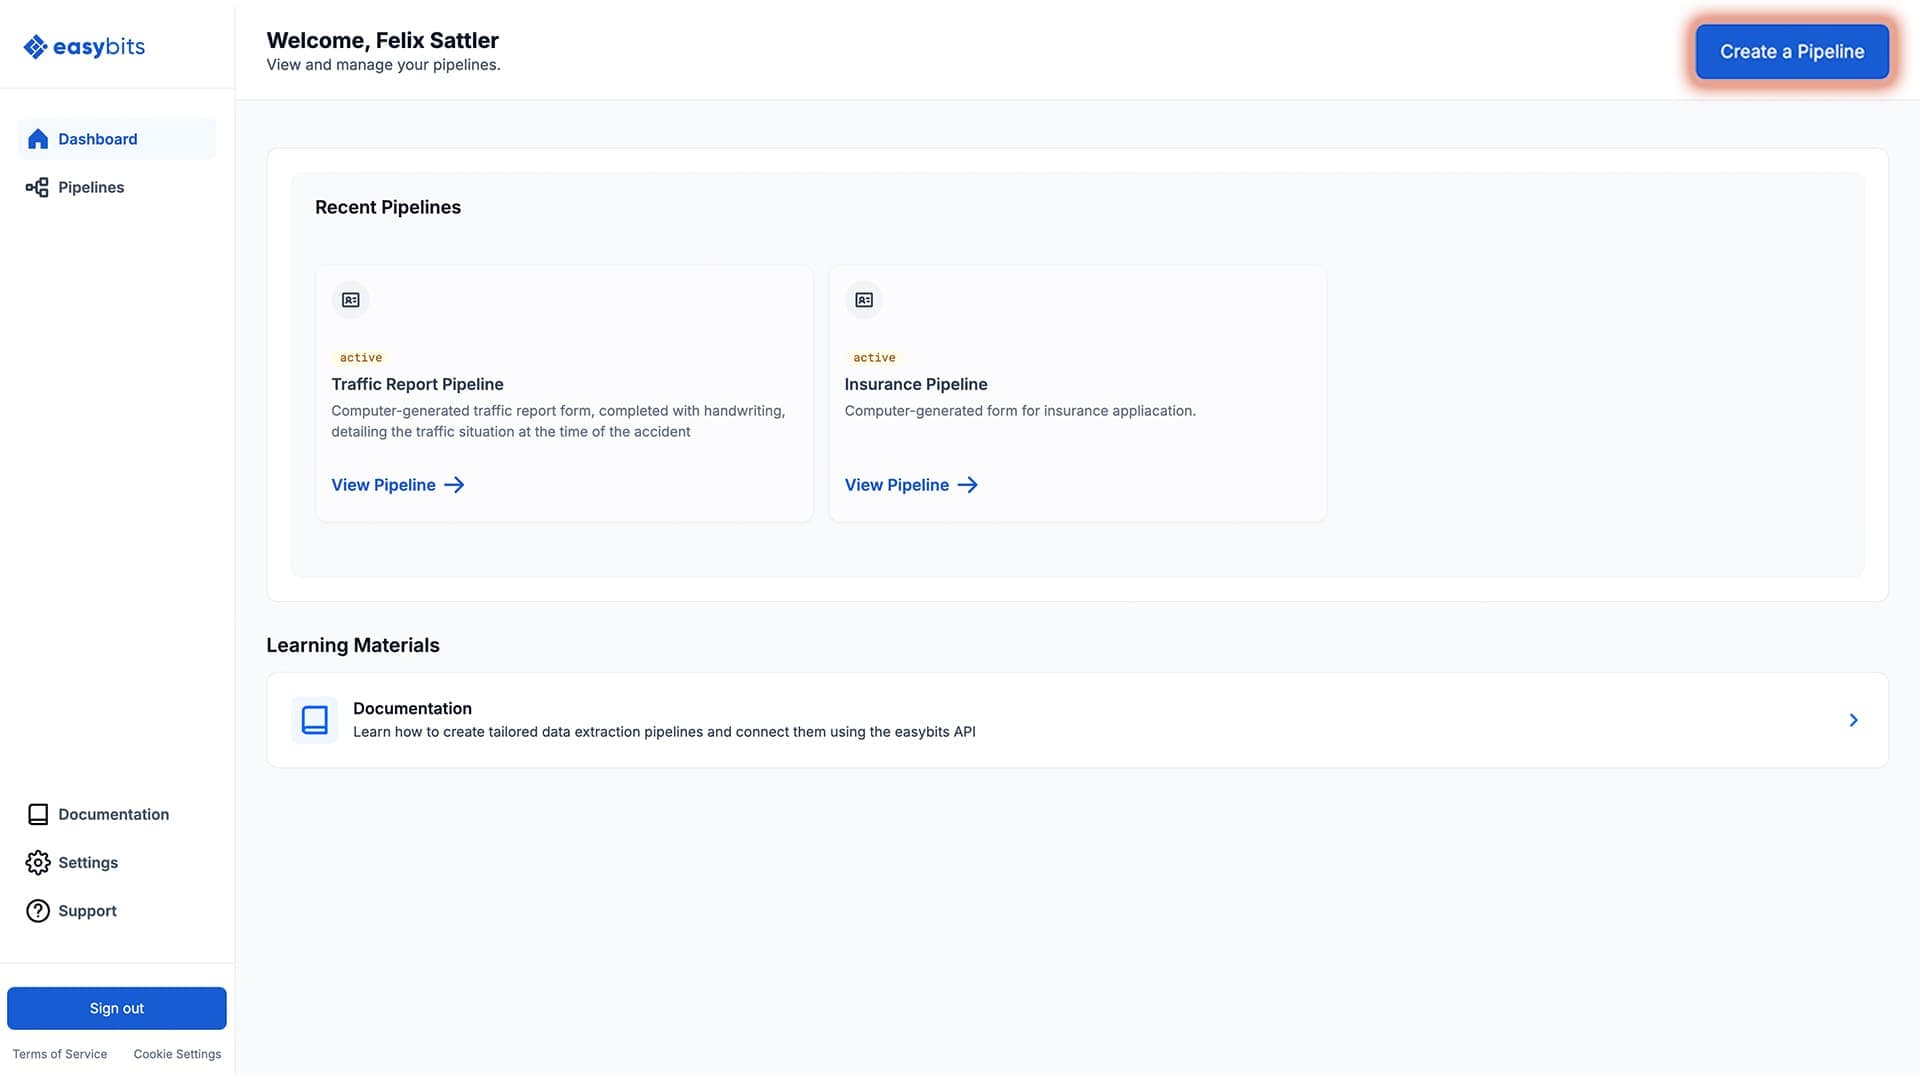Select the Dashboard home icon
This screenshot has width=1920, height=1080.
(38, 139)
